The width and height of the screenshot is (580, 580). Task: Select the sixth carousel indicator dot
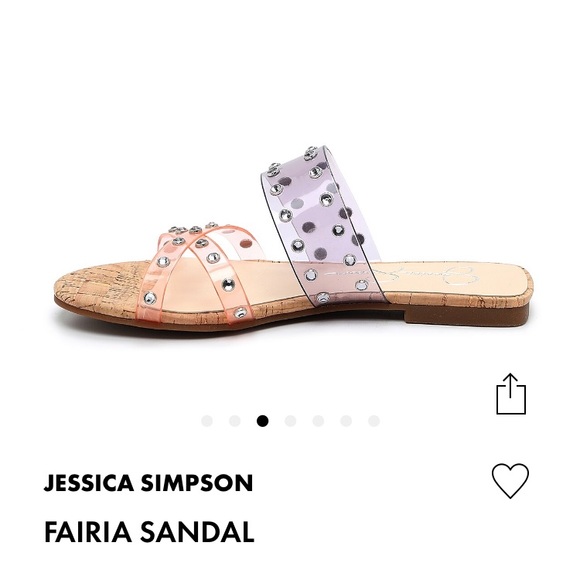[346, 421]
